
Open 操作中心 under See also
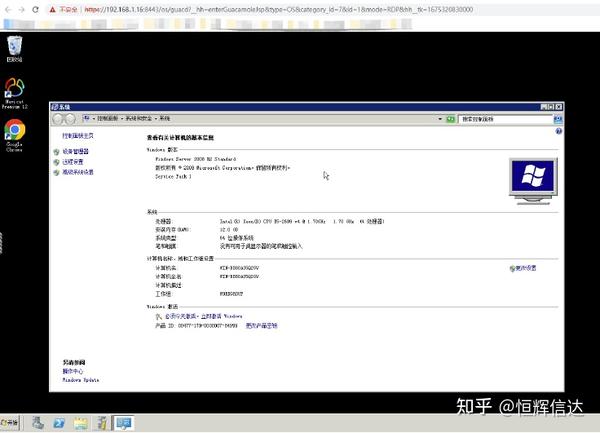click(73, 371)
